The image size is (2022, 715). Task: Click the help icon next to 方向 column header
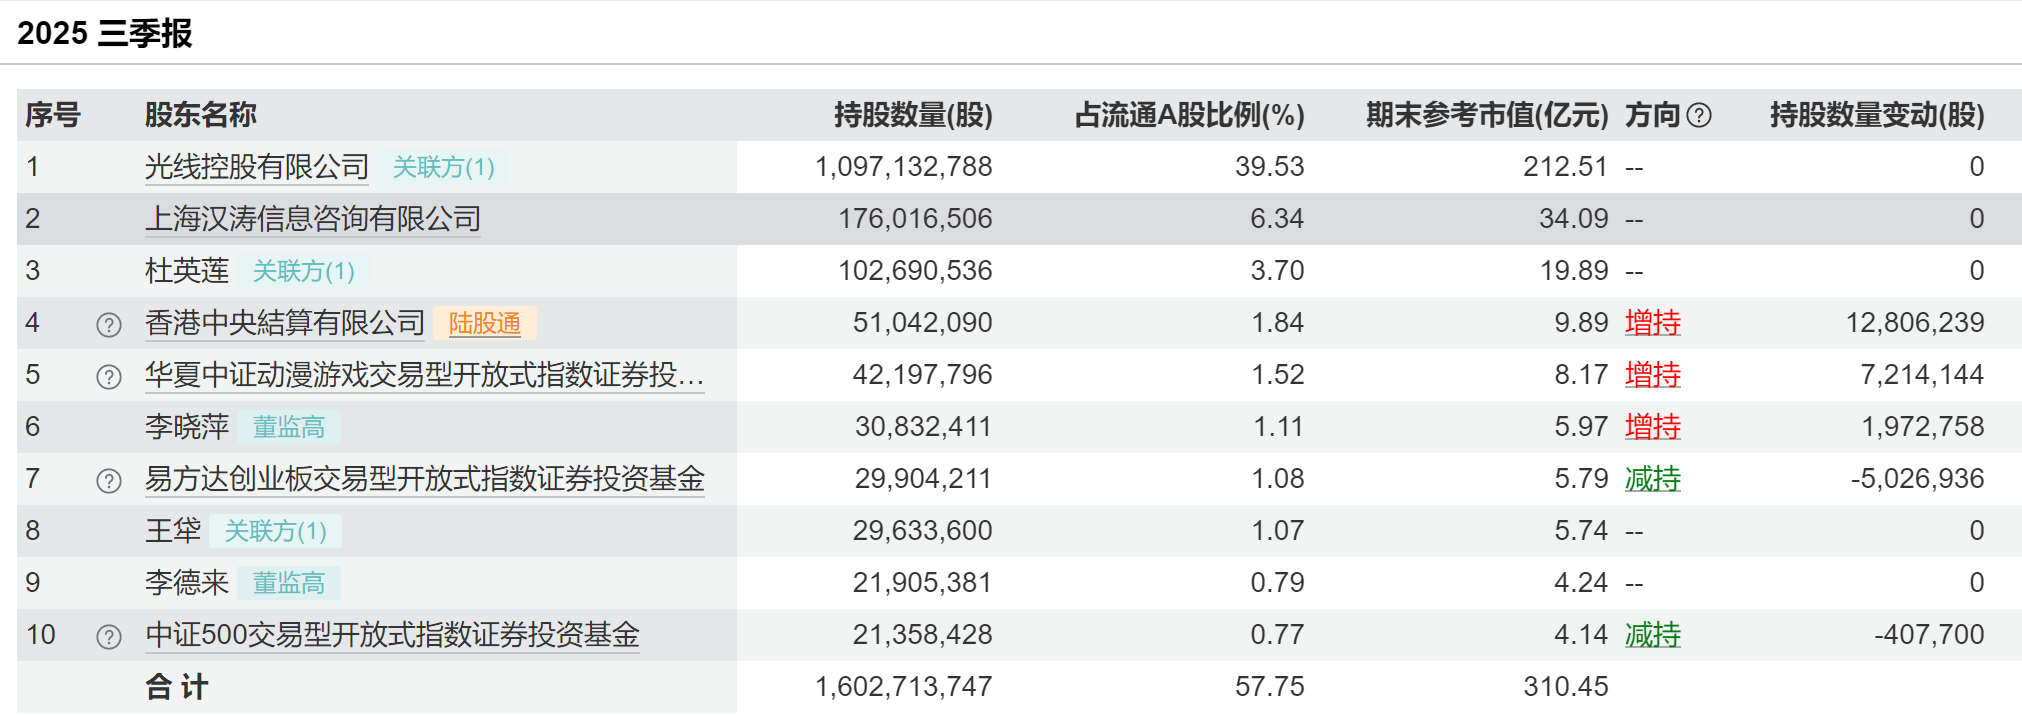(x=1697, y=114)
